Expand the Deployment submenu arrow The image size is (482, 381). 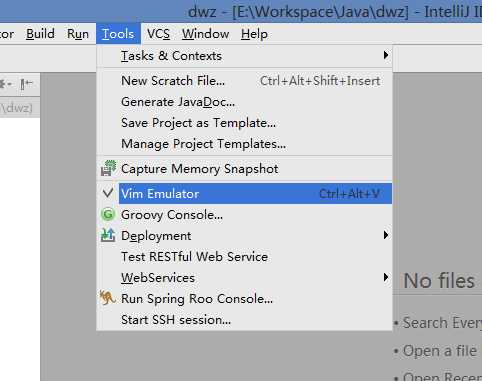(x=386, y=235)
